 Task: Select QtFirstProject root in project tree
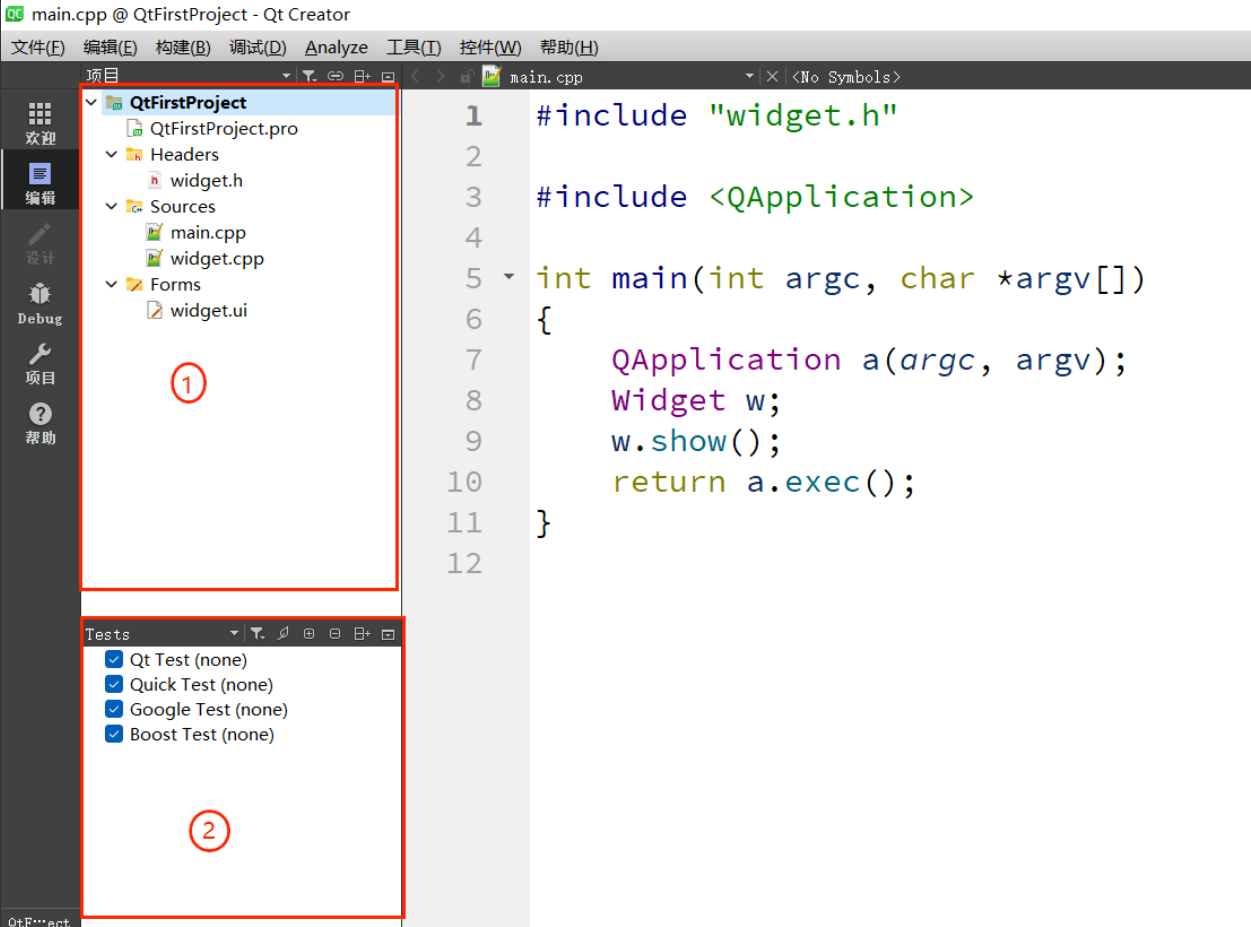(x=188, y=102)
